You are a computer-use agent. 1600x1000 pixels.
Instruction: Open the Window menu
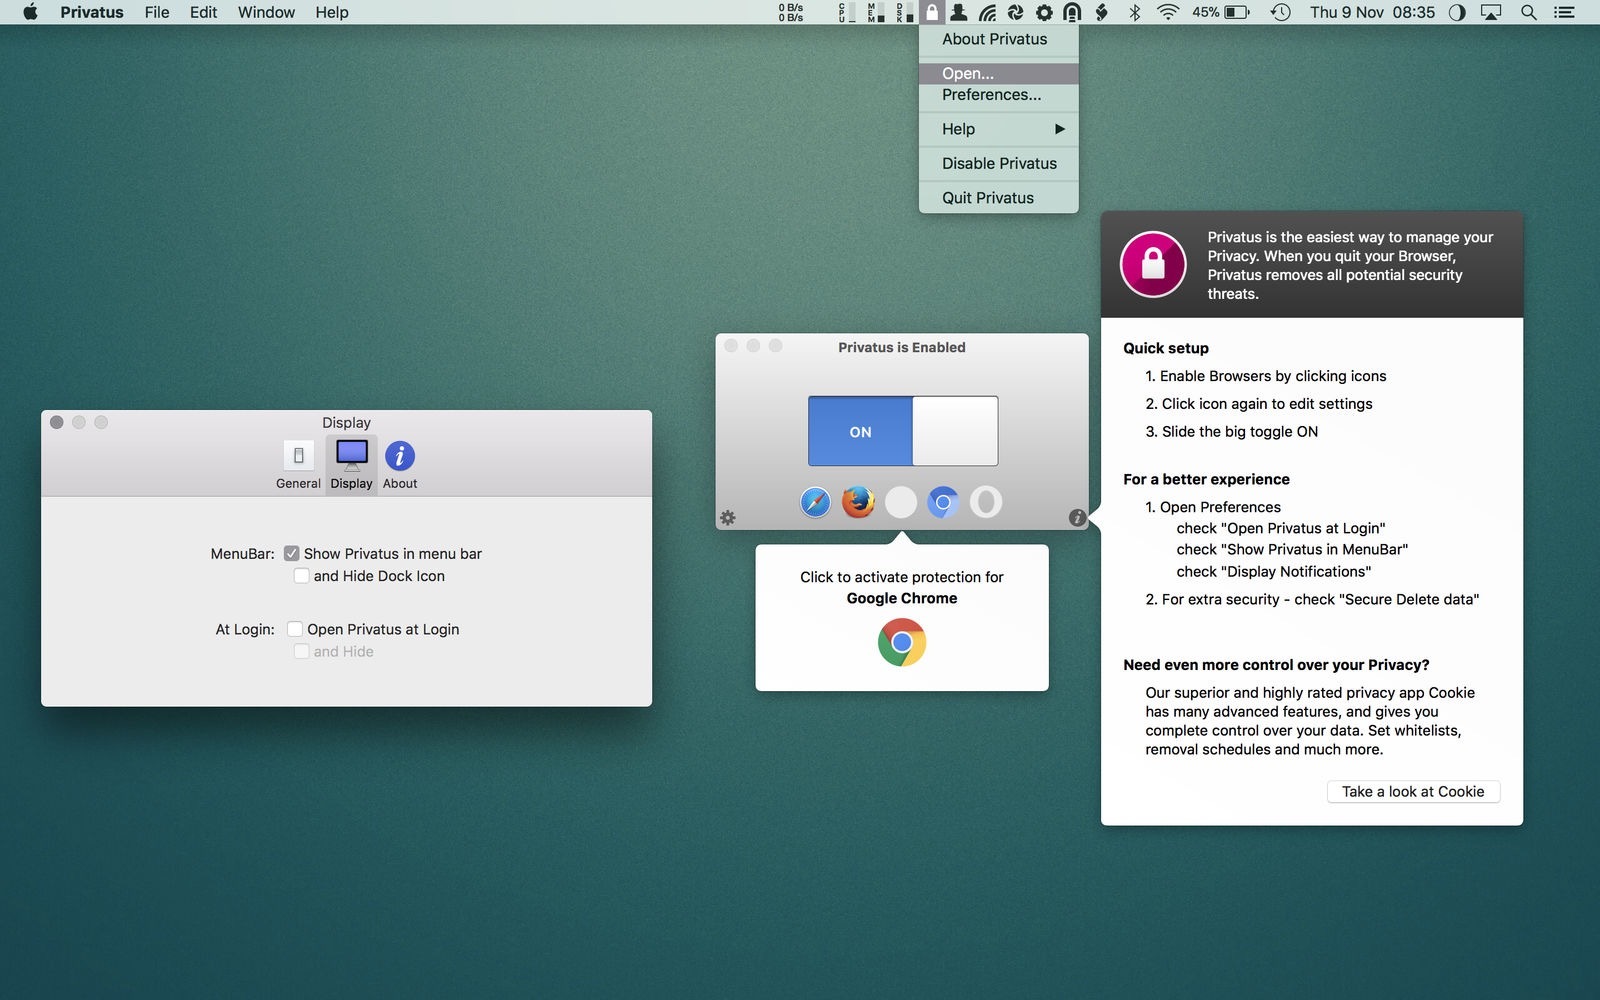pos(266,12)
